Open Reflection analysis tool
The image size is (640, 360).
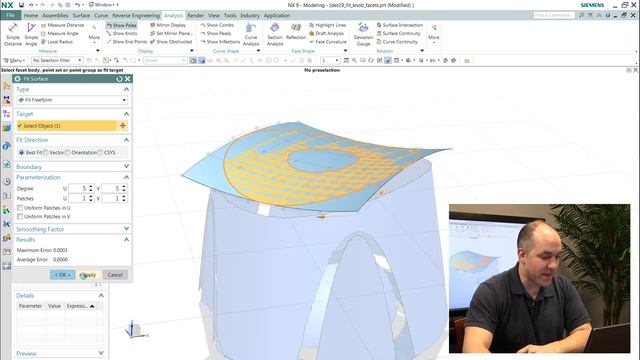(x=296, y=32)
